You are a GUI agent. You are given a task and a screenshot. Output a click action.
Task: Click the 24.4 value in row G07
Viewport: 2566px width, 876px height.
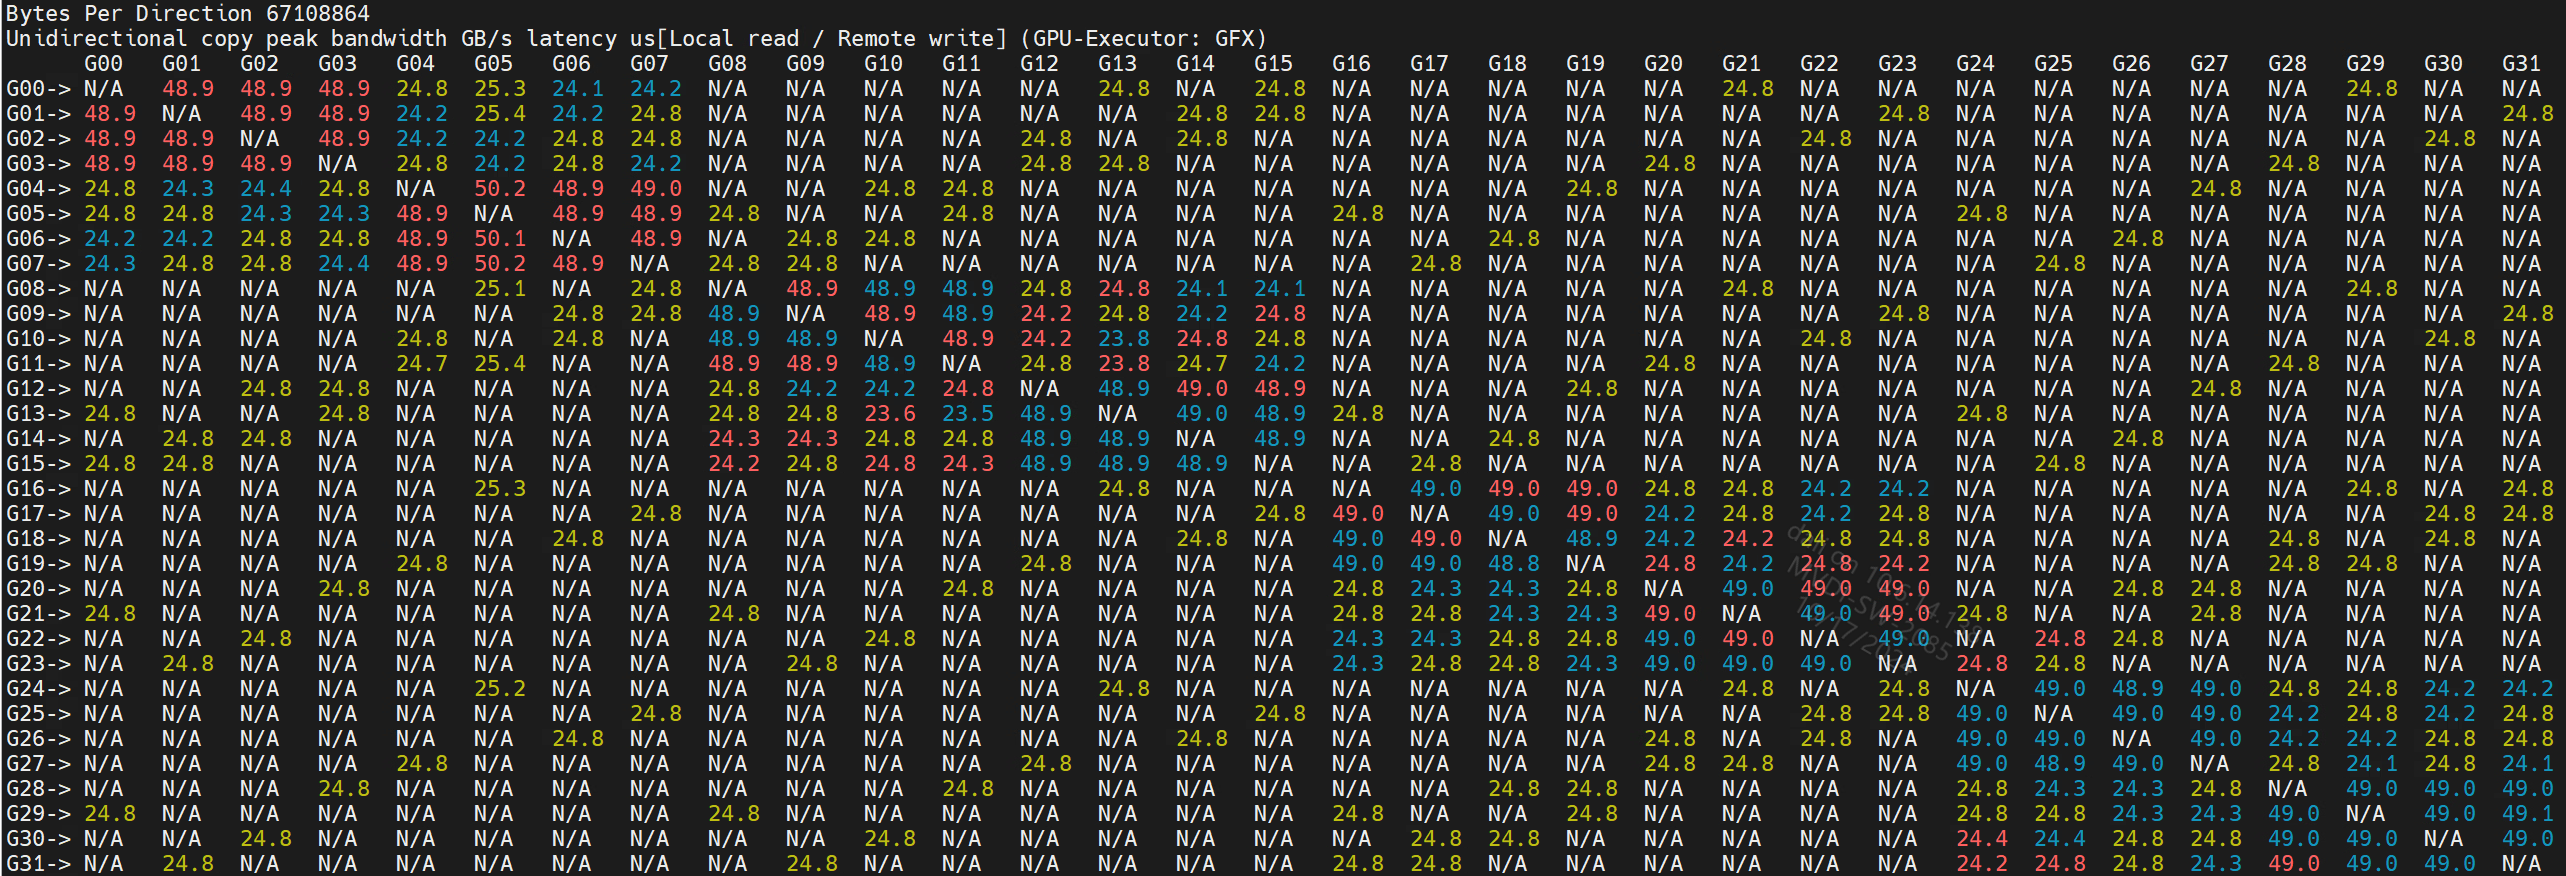click(344, 263)
